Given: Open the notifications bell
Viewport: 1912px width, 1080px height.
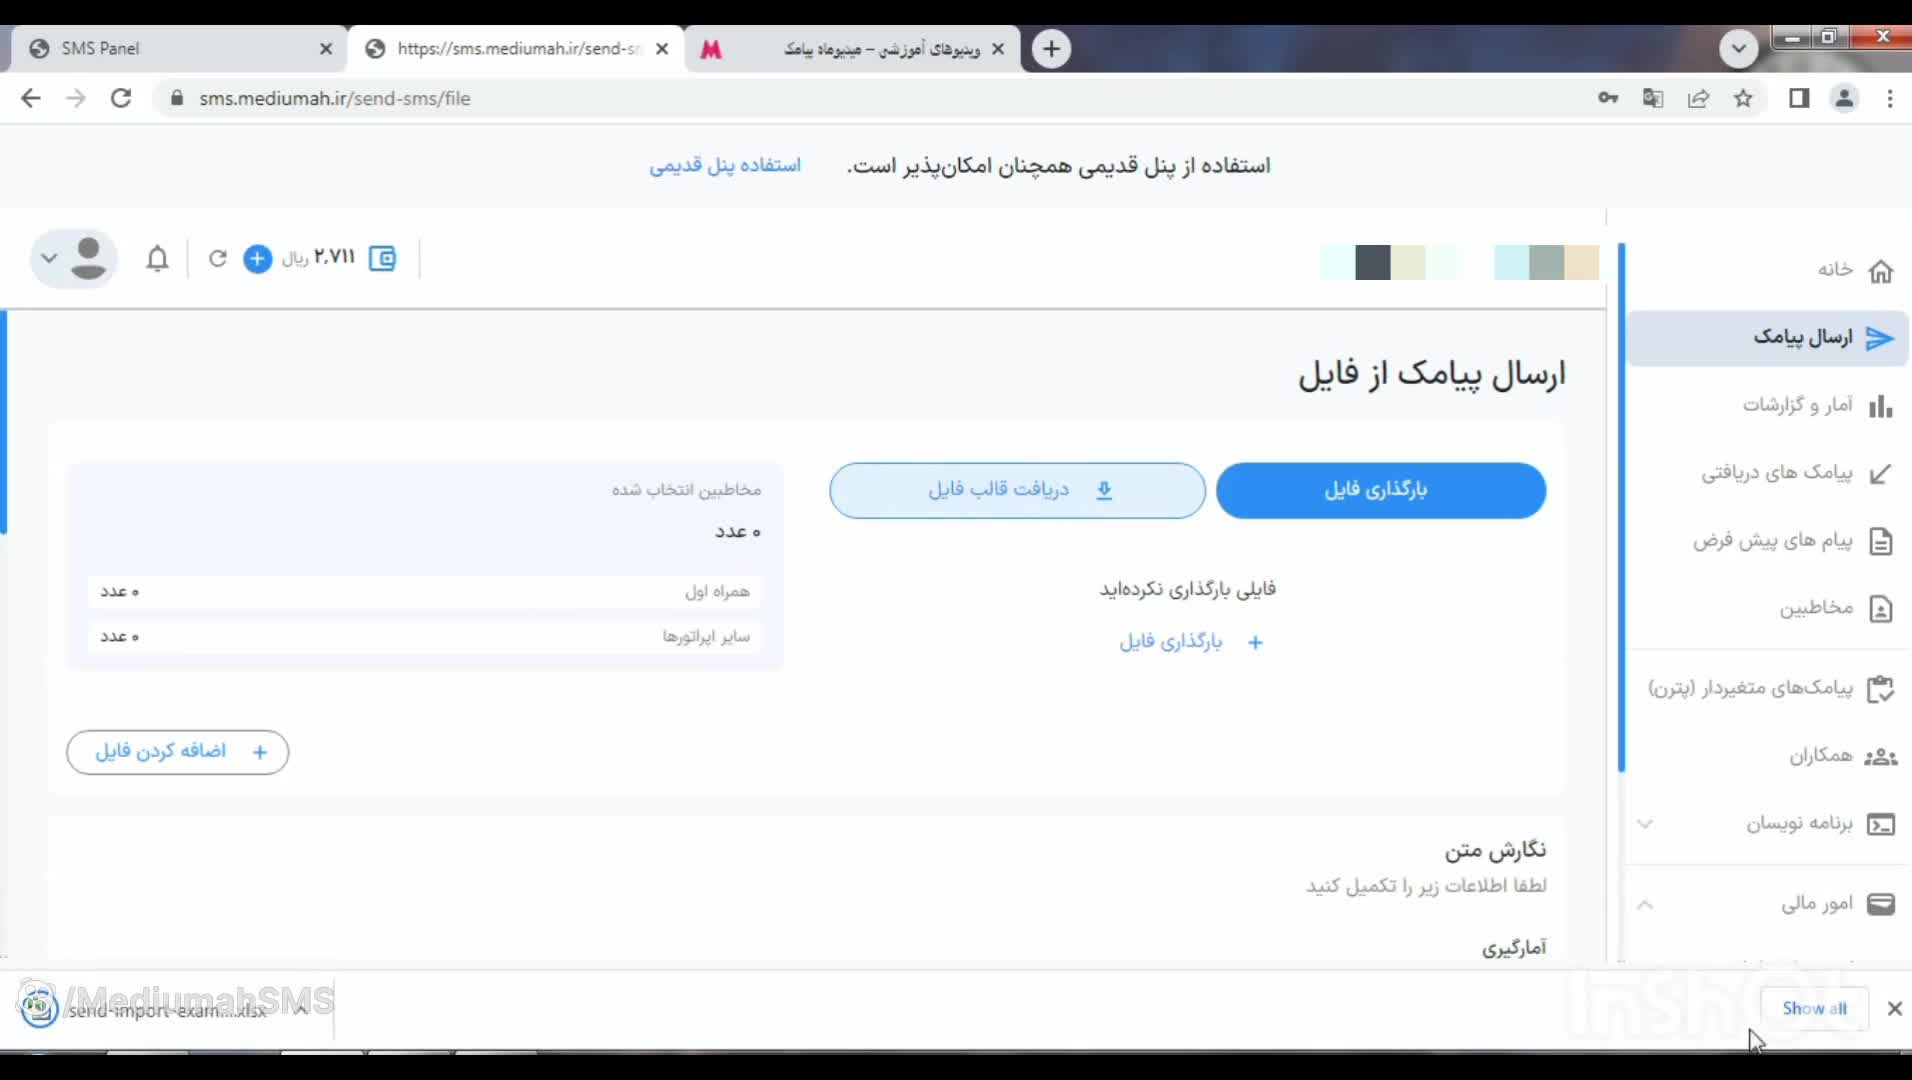Looking at the screenshot, I should point(157,258).
